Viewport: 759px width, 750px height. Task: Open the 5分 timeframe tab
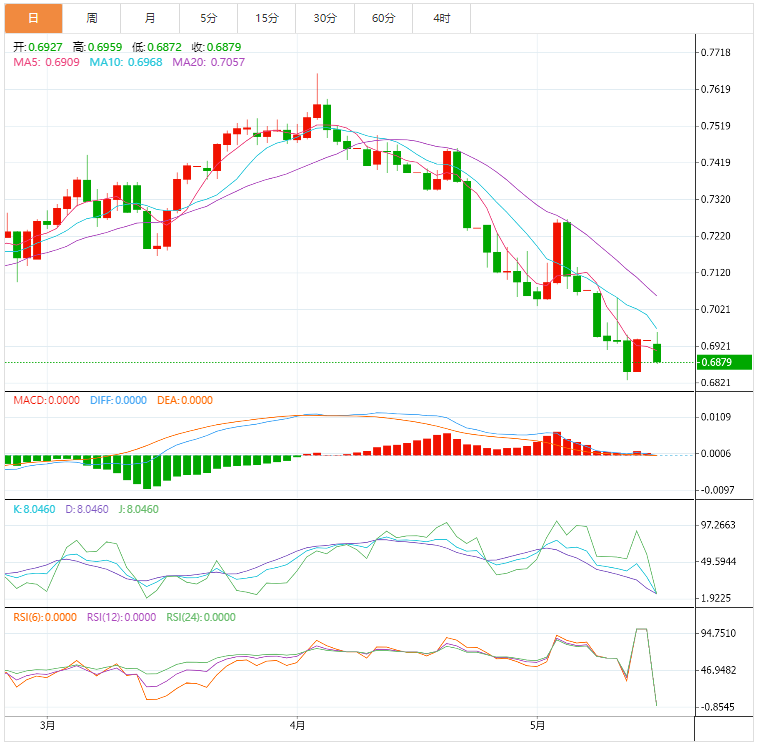[209, 18]
